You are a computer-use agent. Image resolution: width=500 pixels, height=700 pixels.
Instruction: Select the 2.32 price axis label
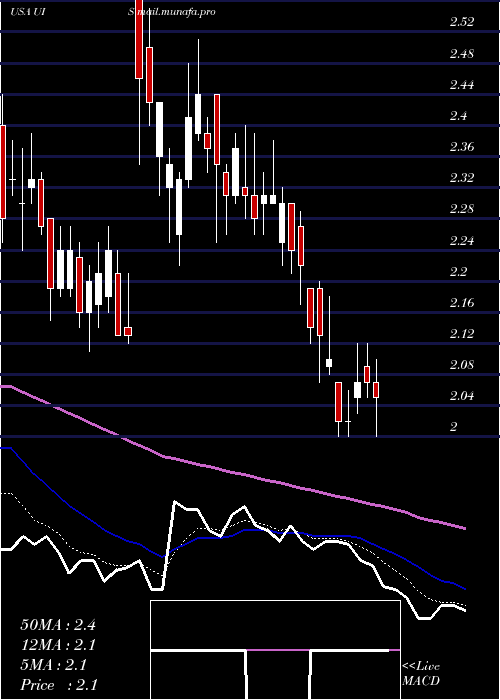pos(462,178)
